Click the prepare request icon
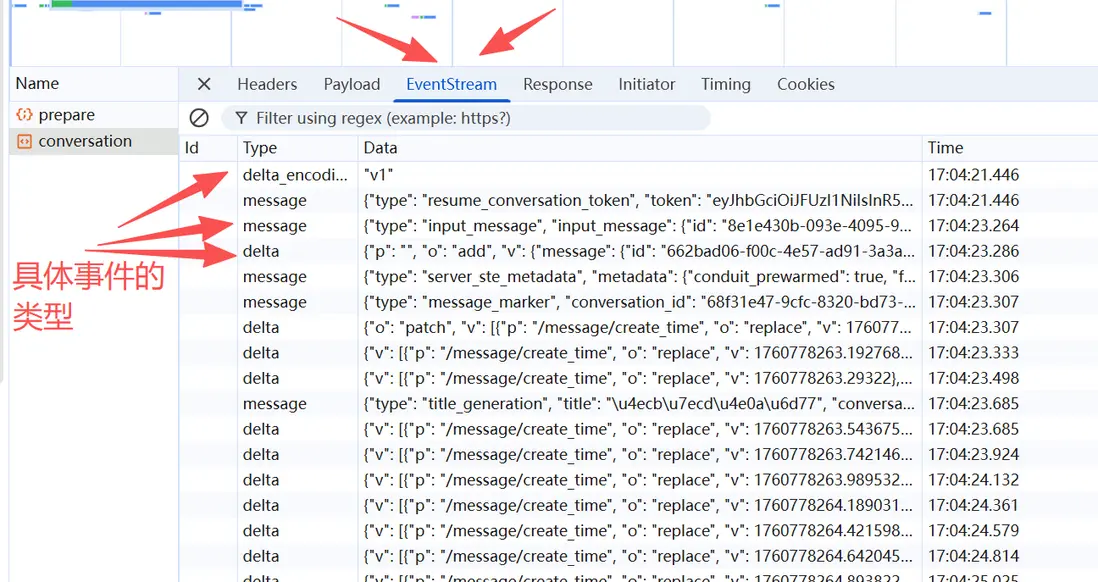This screenshot has width=1098, height=582. [x=24, y=115]
